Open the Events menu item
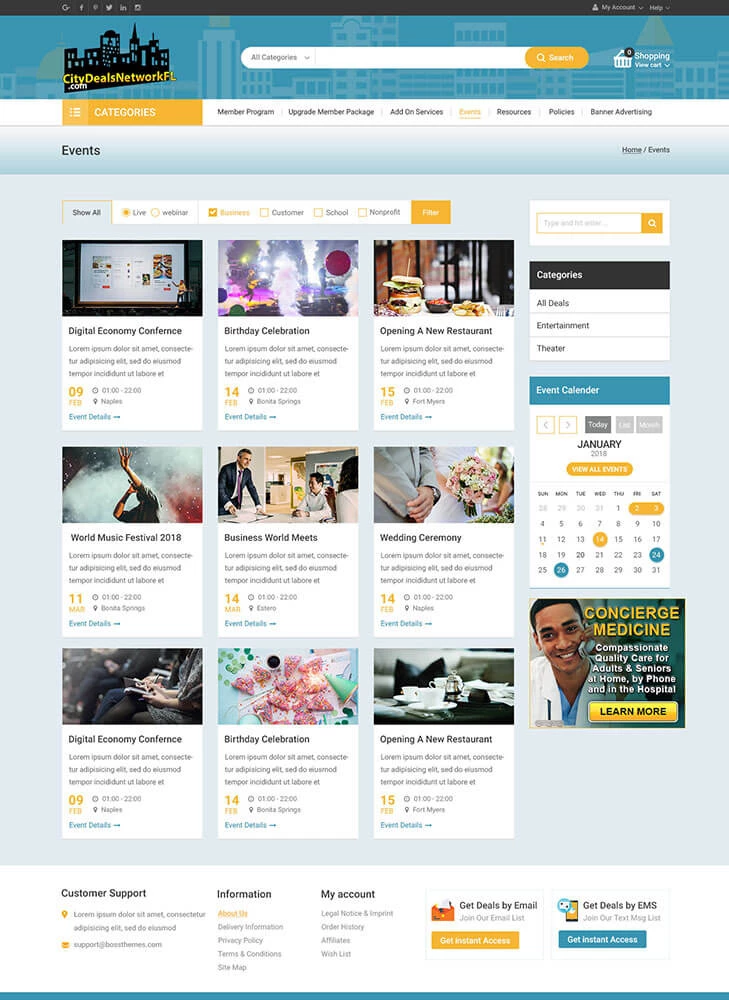The height and width of the screenshot is (1000, 729). click(469, 112)
